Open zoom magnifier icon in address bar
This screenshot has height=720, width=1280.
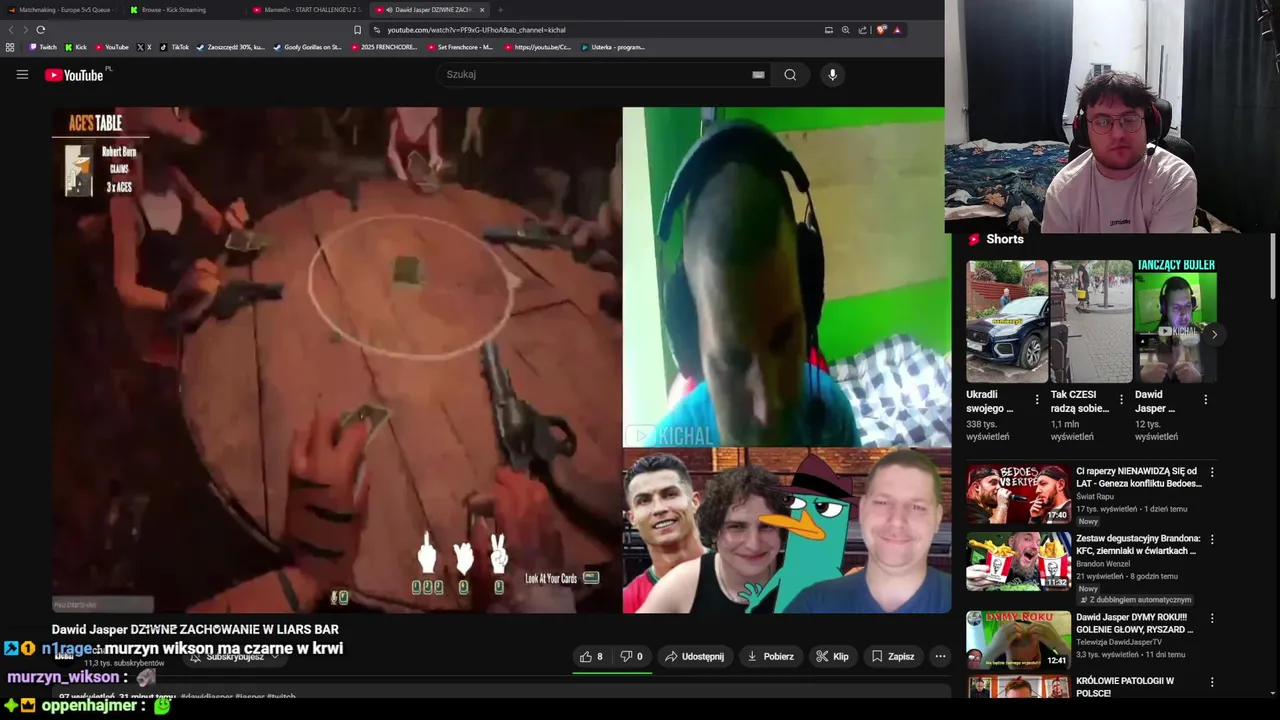[x=846, y=30]
